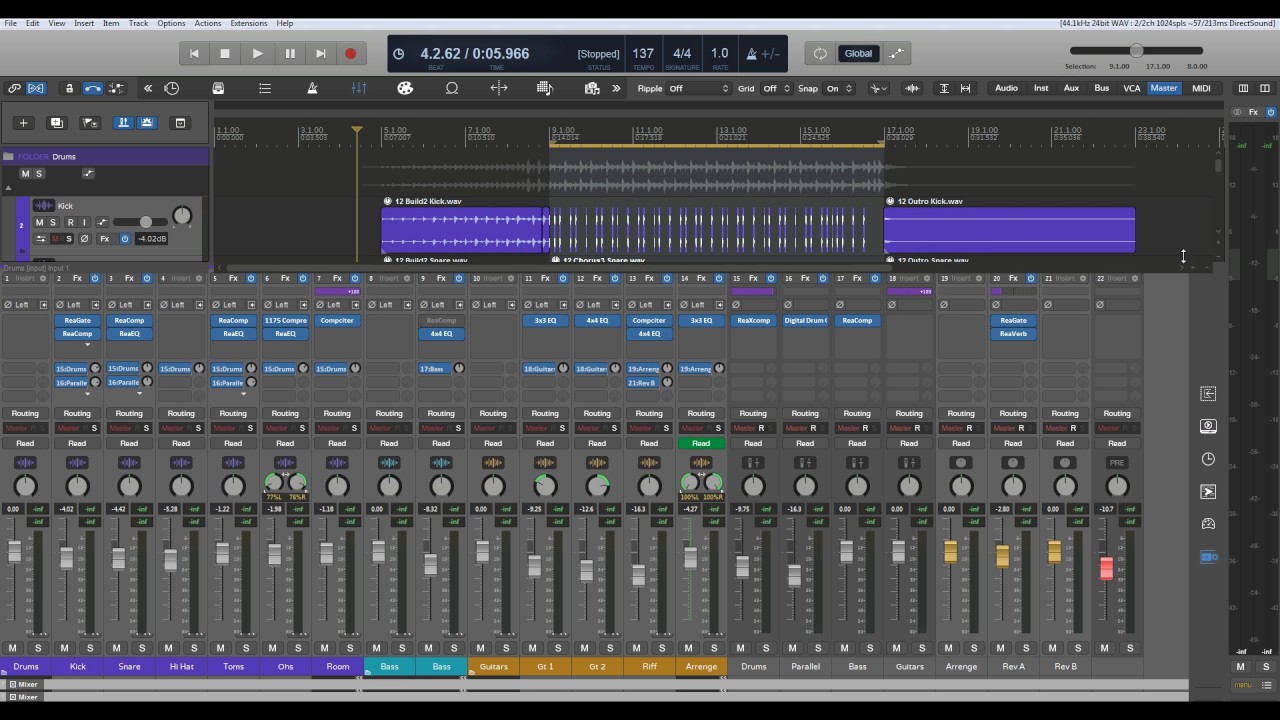Click the tap tempo metronome in transport
This screenshot has height=720, width=1280.
point(753,54)
